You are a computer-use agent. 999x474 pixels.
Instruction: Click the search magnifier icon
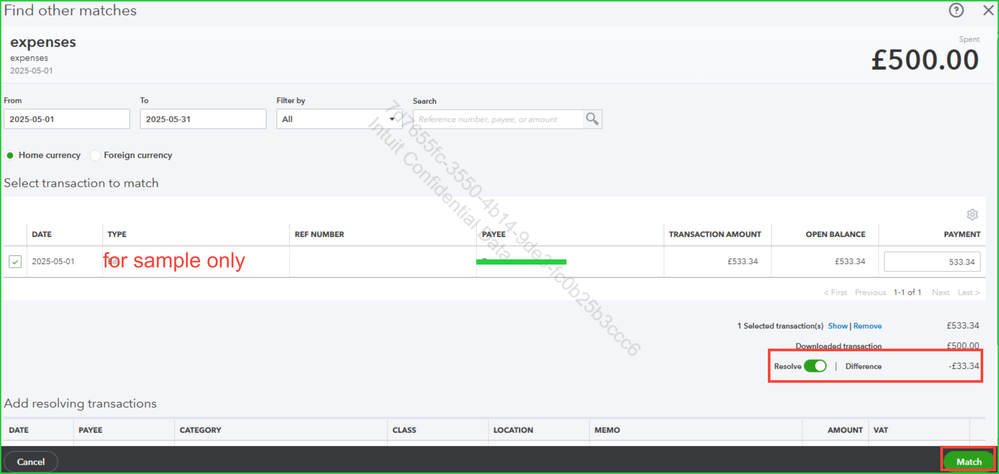click(x=593, y=119)
